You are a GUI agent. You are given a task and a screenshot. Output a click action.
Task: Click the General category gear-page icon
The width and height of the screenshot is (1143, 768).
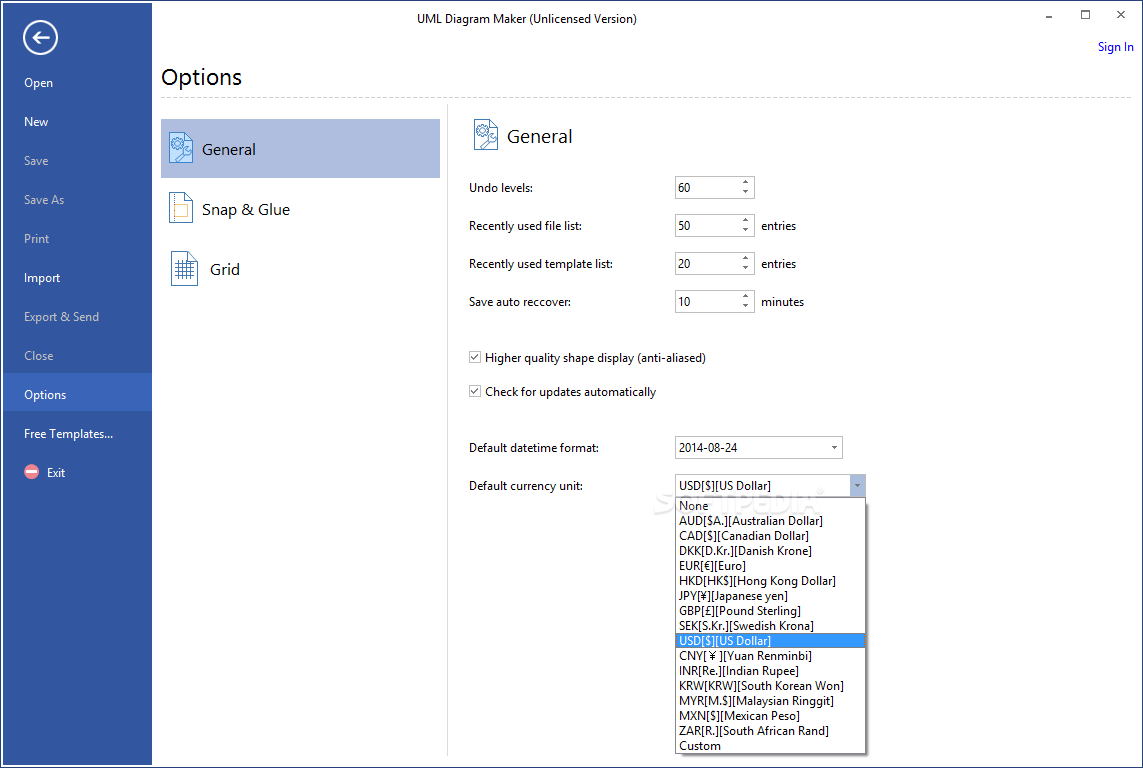tap(181, 148)
